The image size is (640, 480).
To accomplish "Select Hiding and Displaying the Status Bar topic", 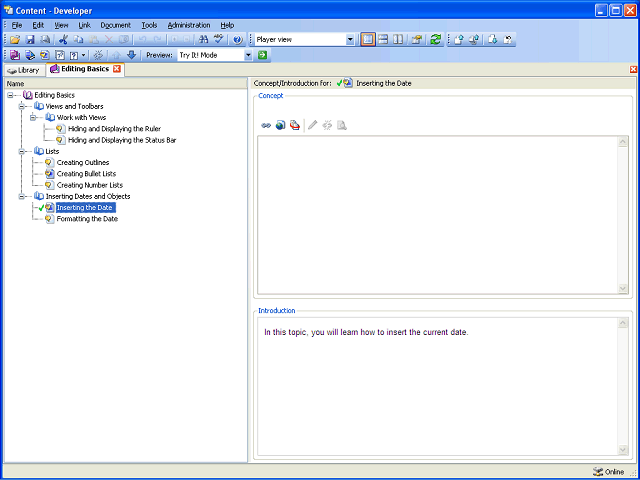I will [x=122, y=140].
